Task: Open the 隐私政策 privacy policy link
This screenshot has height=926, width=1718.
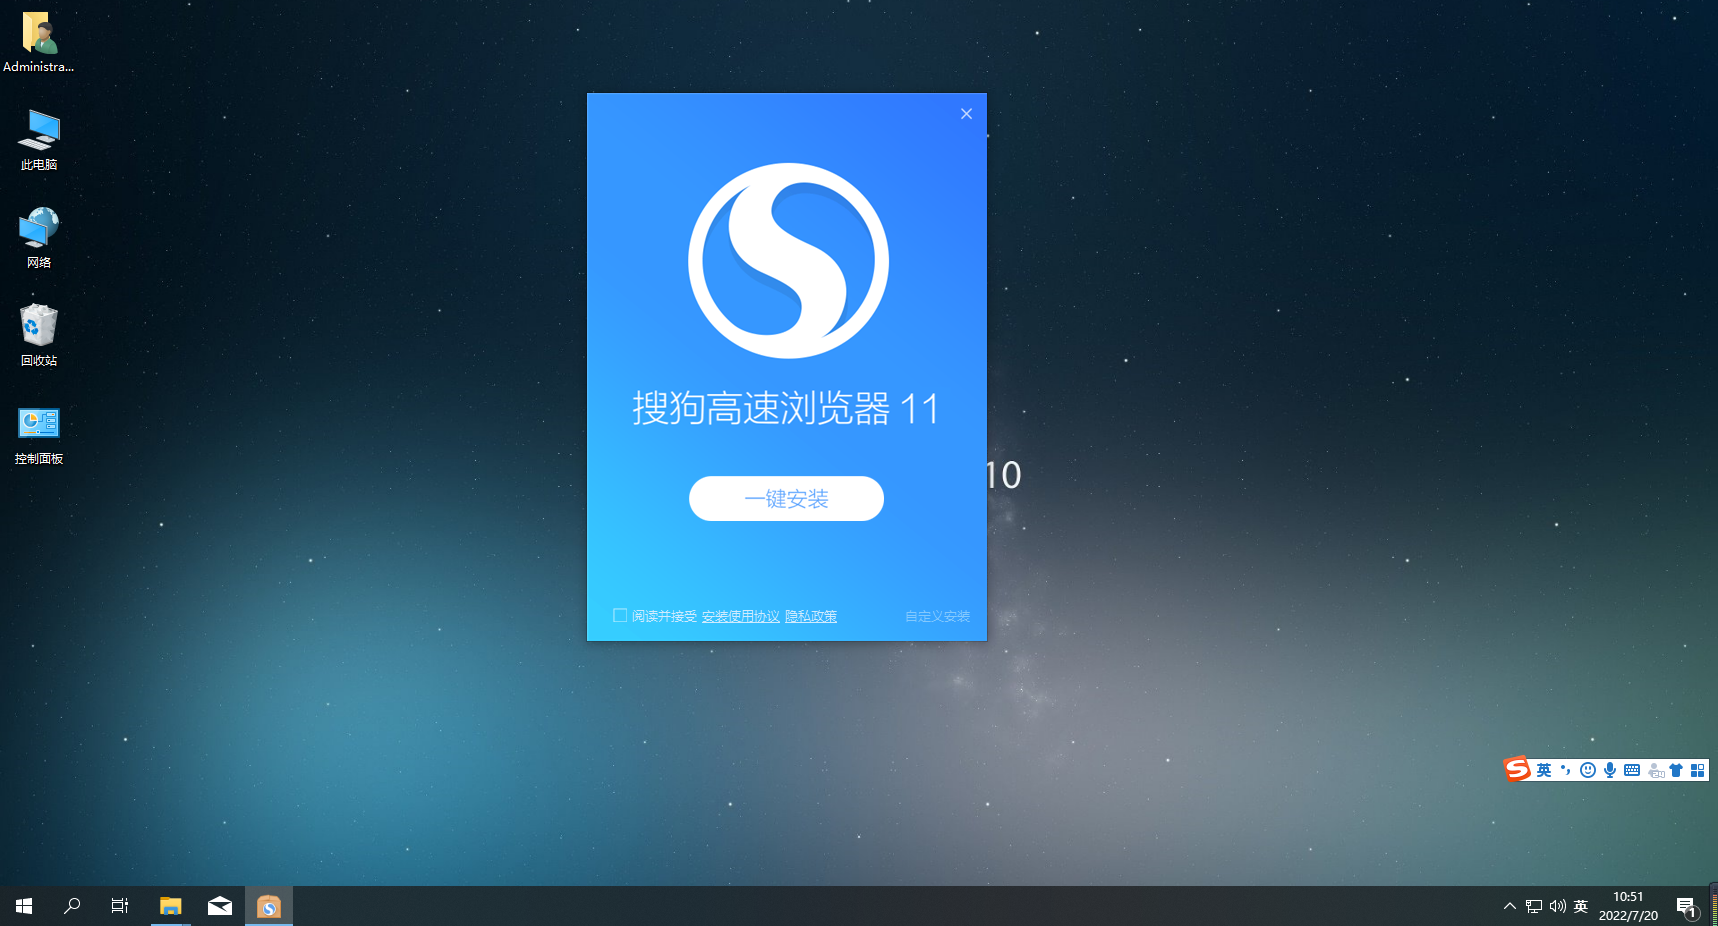Action: [811, 616]
